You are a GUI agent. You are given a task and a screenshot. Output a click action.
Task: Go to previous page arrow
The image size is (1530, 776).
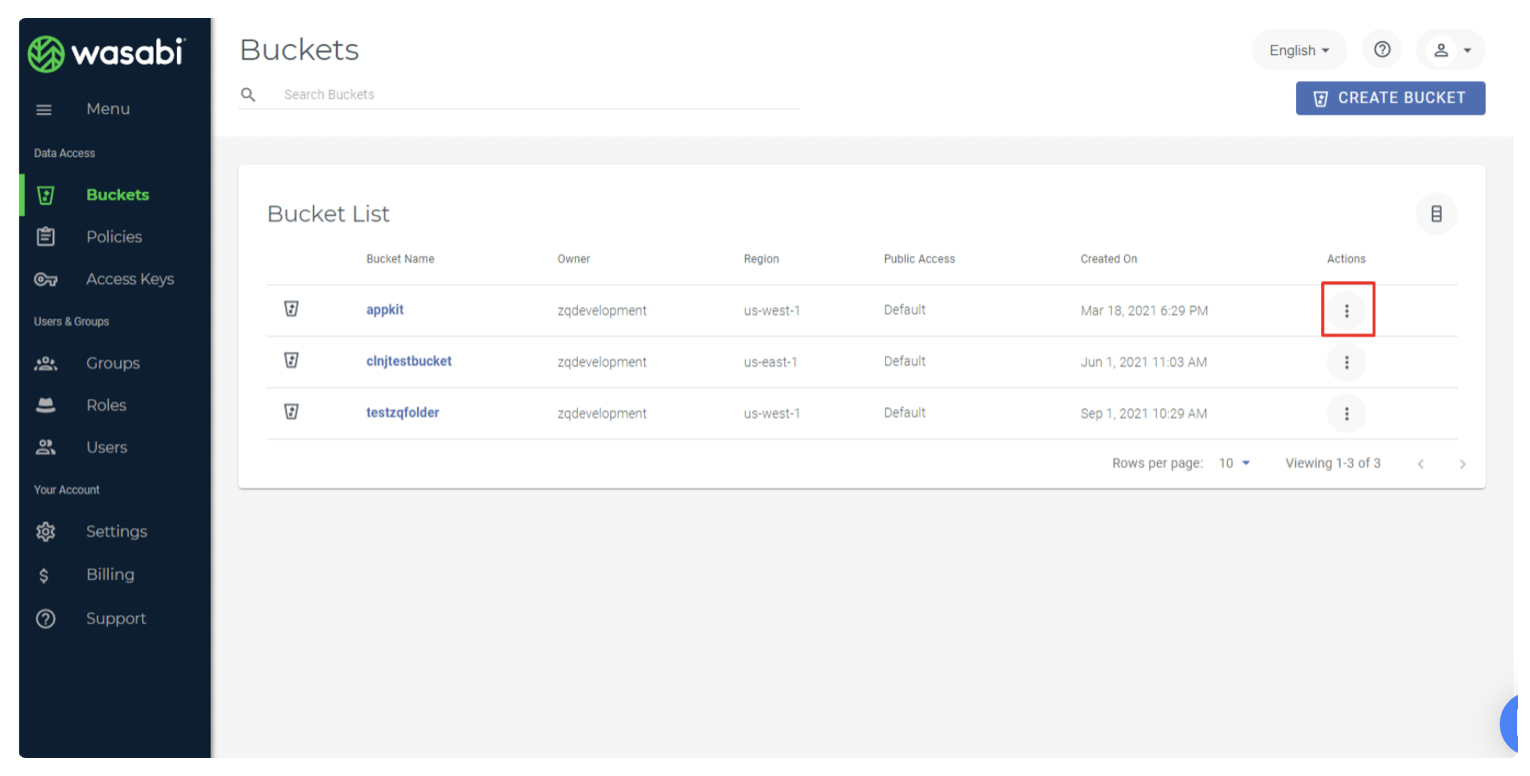pyautogui.click(x=1420, y=464)
